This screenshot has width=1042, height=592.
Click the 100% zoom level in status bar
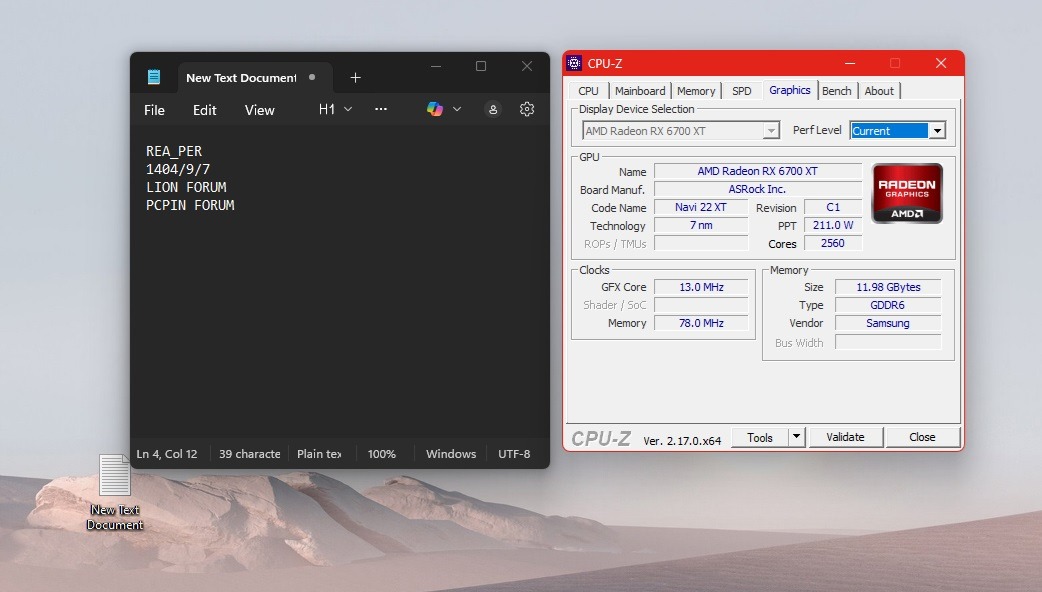381,454
